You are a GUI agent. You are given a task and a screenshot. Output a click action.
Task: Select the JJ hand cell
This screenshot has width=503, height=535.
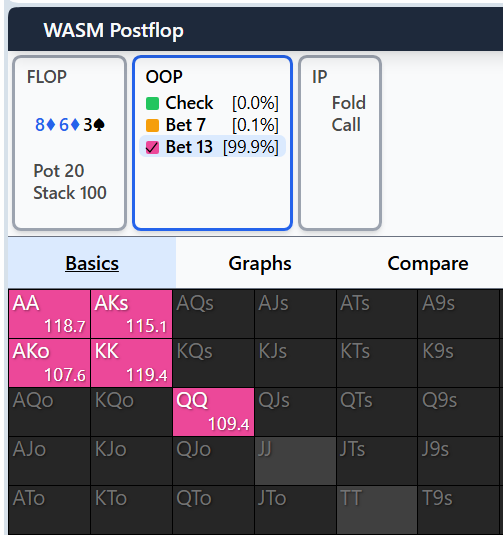[295, 461]
